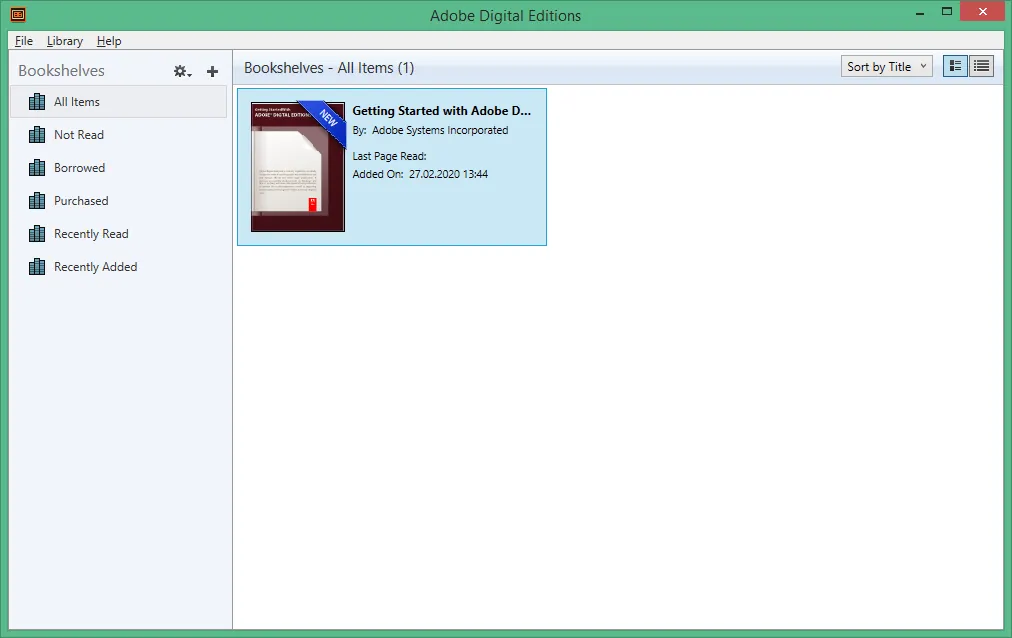Click the Recently Read bookshelf icon
The height and width of the screenshot is (638, 1012).
click(x=37, y=234)
